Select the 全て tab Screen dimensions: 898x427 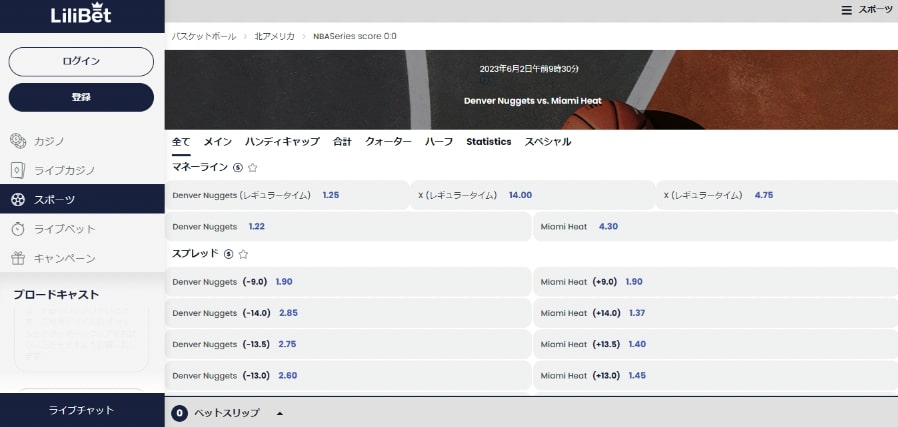[181, 142]
